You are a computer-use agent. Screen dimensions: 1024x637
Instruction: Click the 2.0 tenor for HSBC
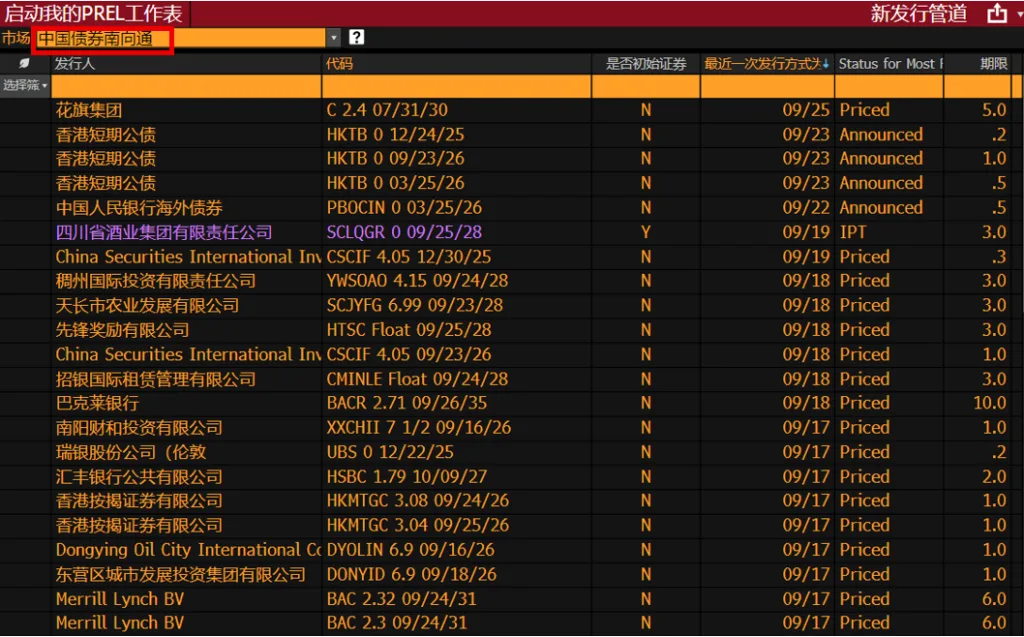[x=994, y=477]
